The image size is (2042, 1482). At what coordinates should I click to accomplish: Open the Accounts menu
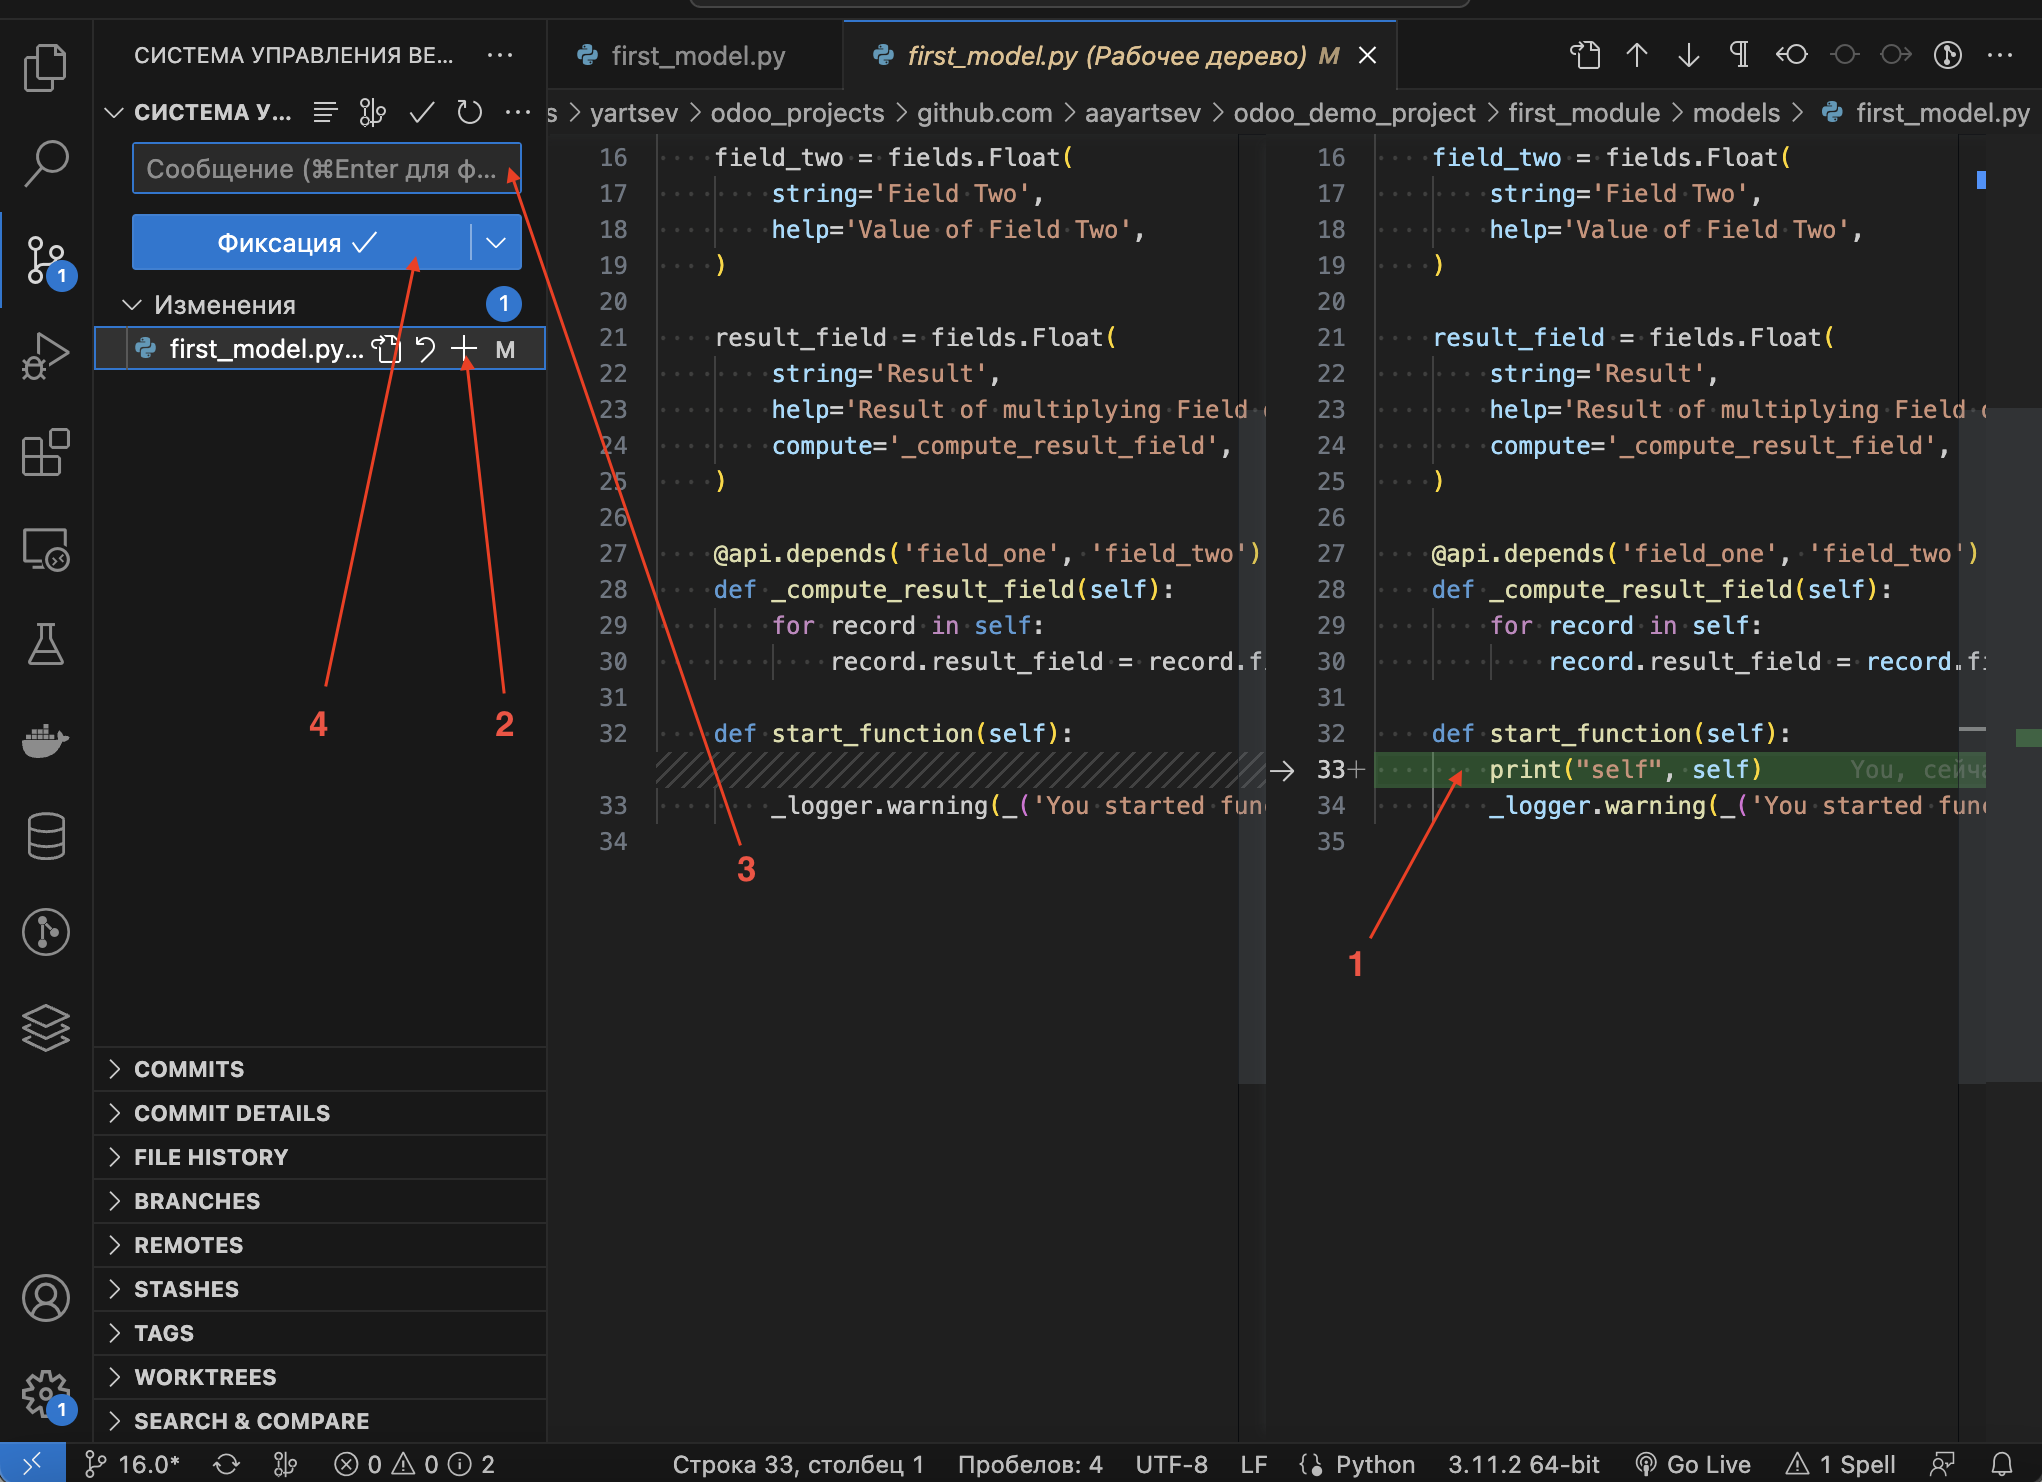coord(45,1299)
